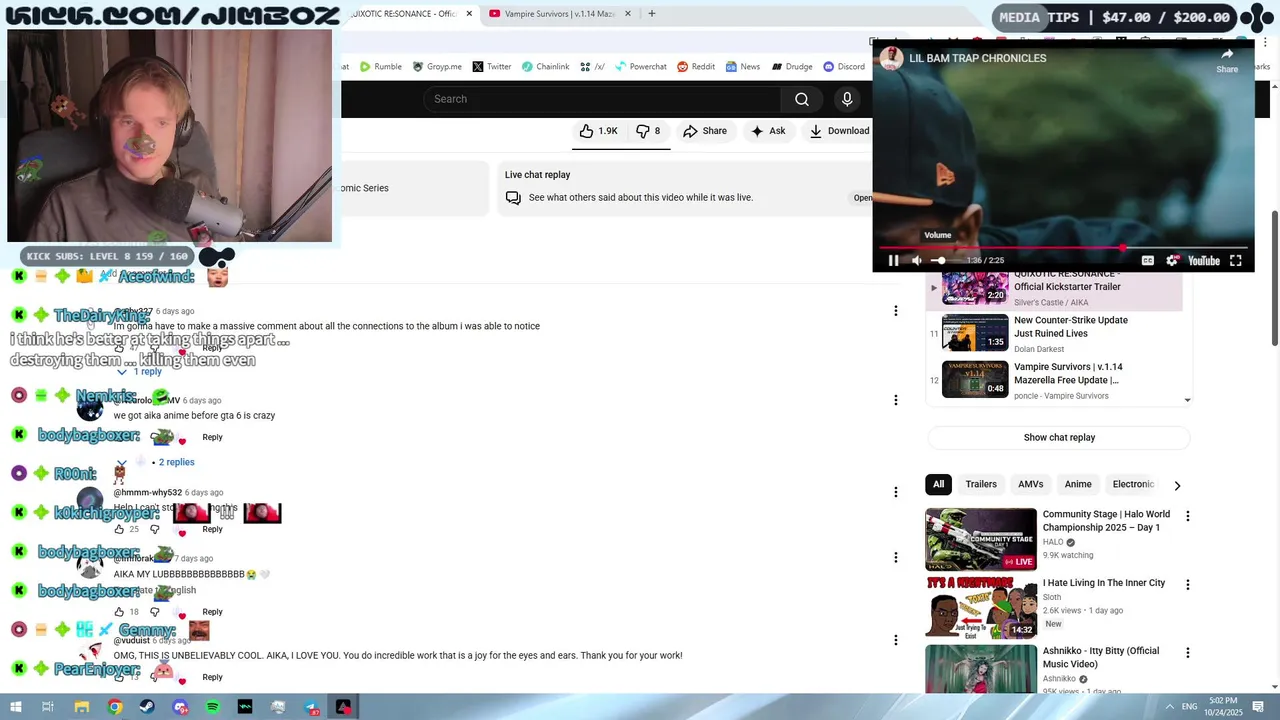Open the Drudge bookmark
The width and height of the screenshot is (1280, 720).
pyautogui.click(x=791, y=67)
